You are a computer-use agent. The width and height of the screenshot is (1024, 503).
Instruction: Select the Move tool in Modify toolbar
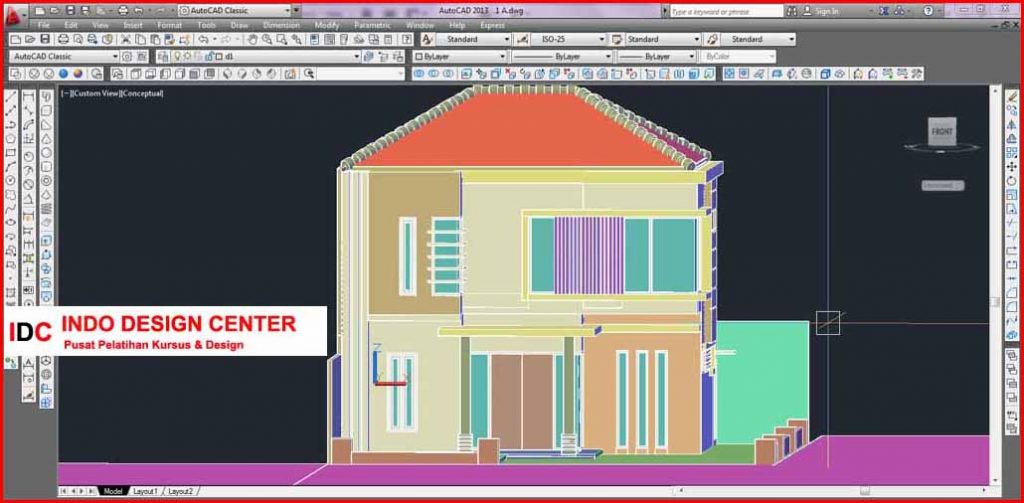pos(1012,168)
